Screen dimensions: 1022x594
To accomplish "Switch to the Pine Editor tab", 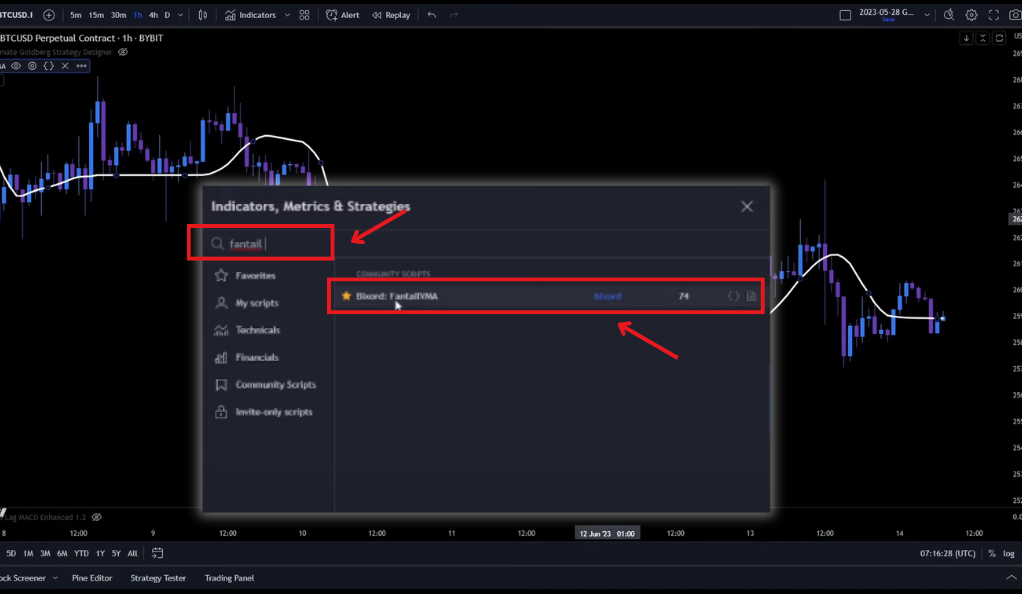I will coord(92,578).
